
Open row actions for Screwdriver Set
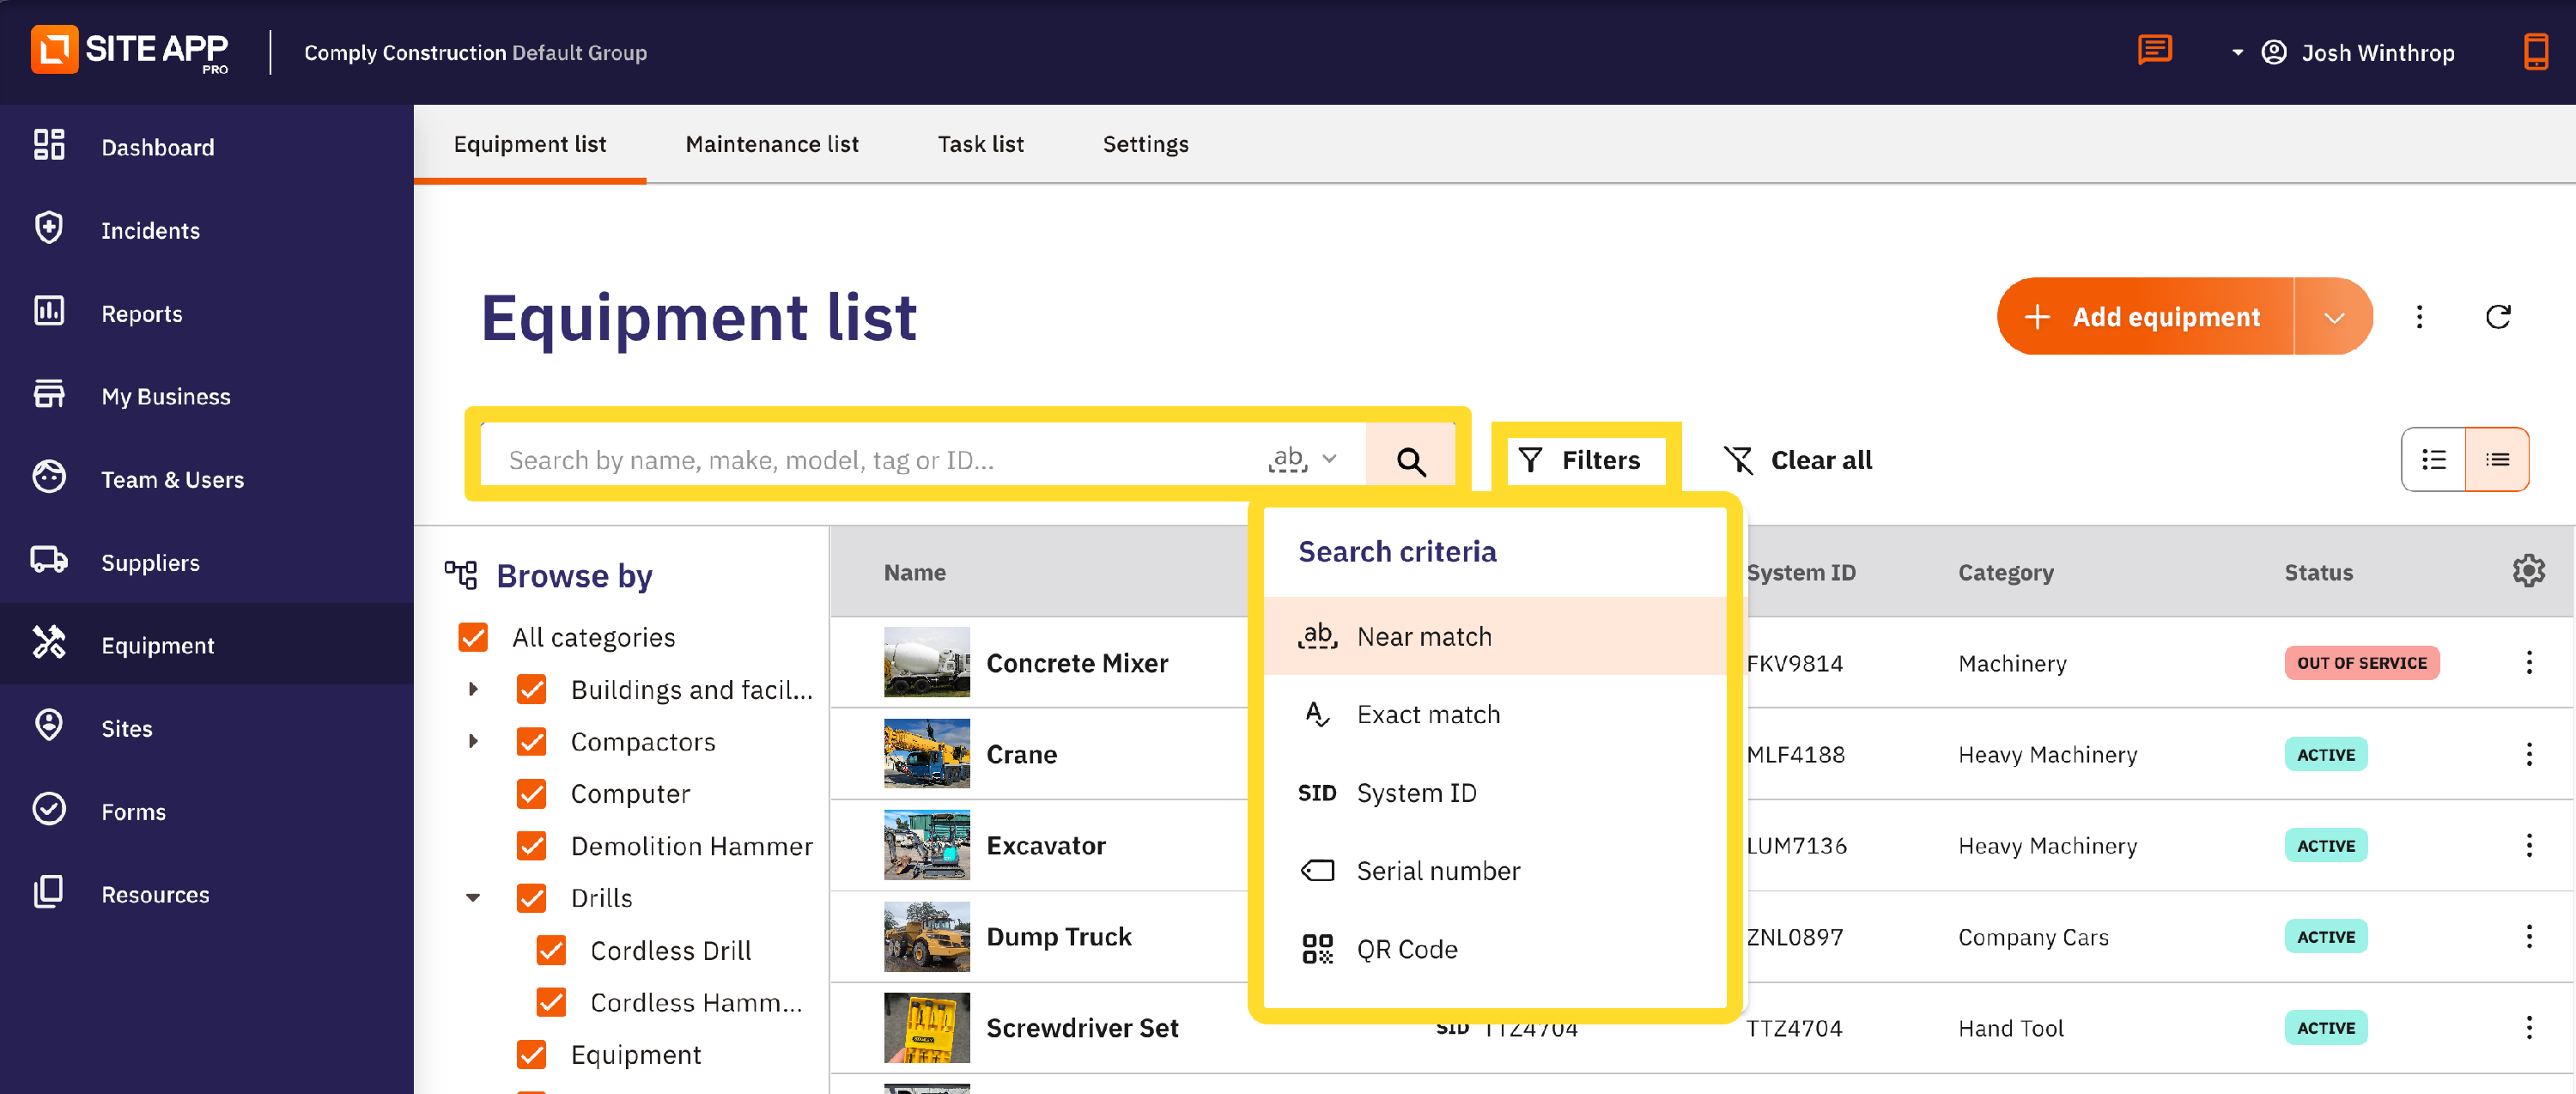(x=2529, y=1027)
